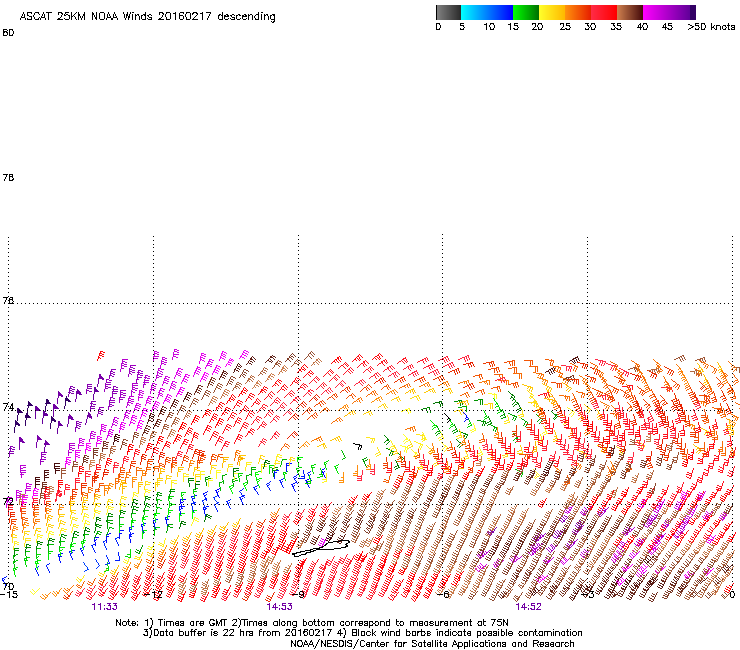Click the latitude label '80' at top left
740x650 pixels.
pyautogui.click(x=8, y=33)
